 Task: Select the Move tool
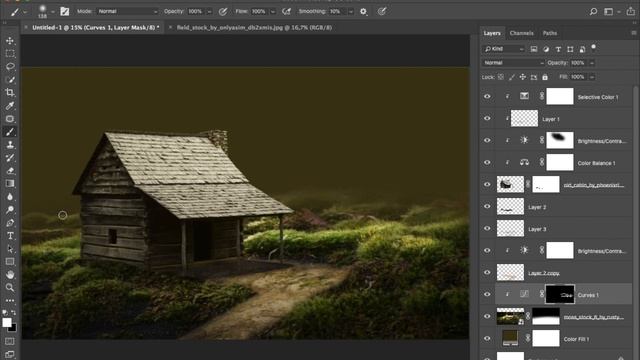pos(10,41)
